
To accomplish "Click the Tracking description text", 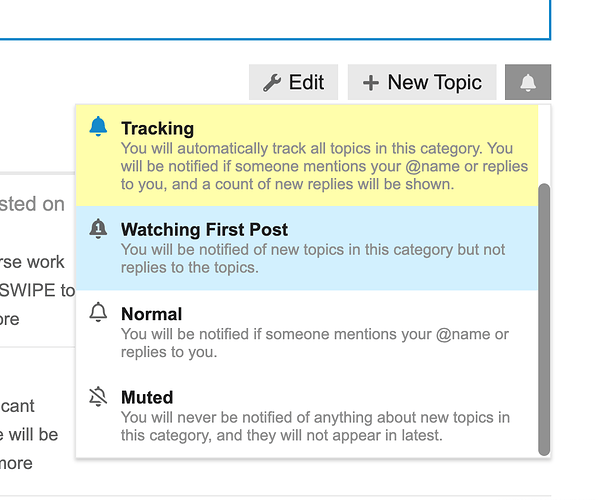I will (x=324, y=166).
